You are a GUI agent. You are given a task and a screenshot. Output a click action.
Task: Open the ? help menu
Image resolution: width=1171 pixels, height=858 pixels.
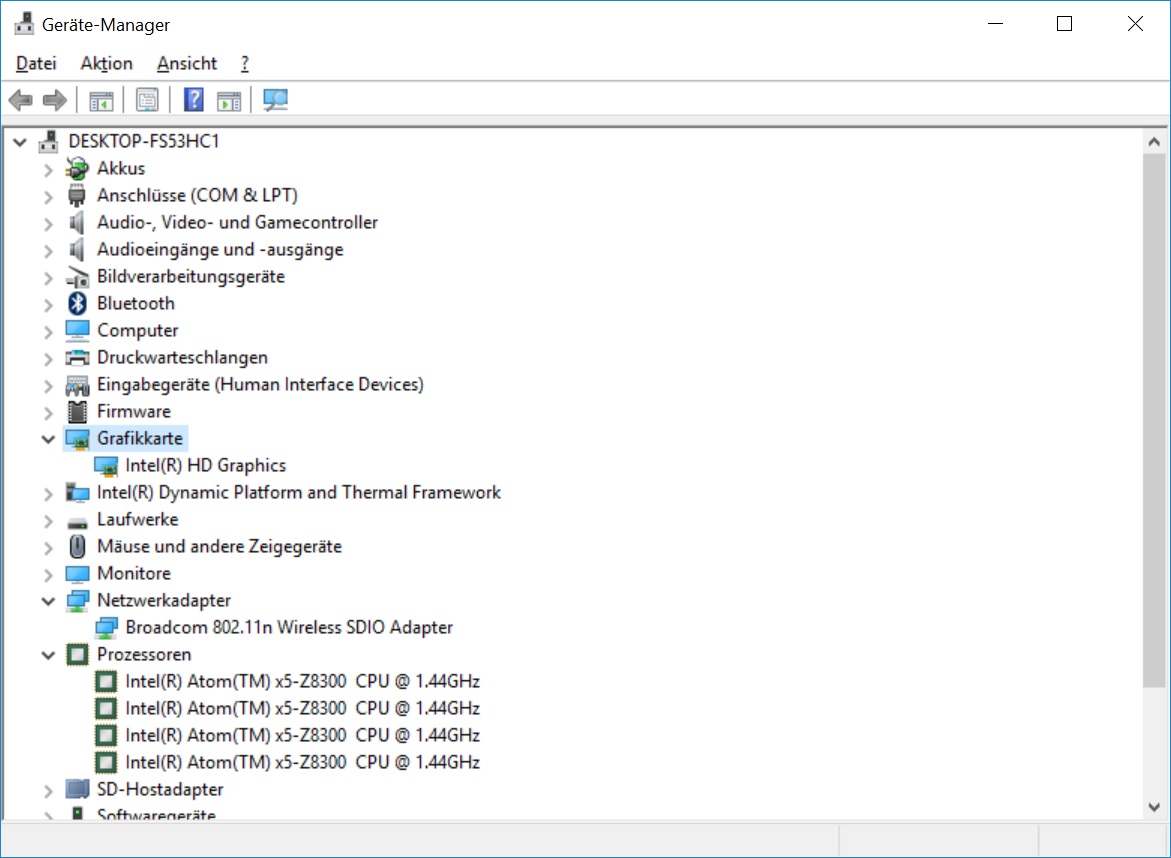[x=244, y=63]
